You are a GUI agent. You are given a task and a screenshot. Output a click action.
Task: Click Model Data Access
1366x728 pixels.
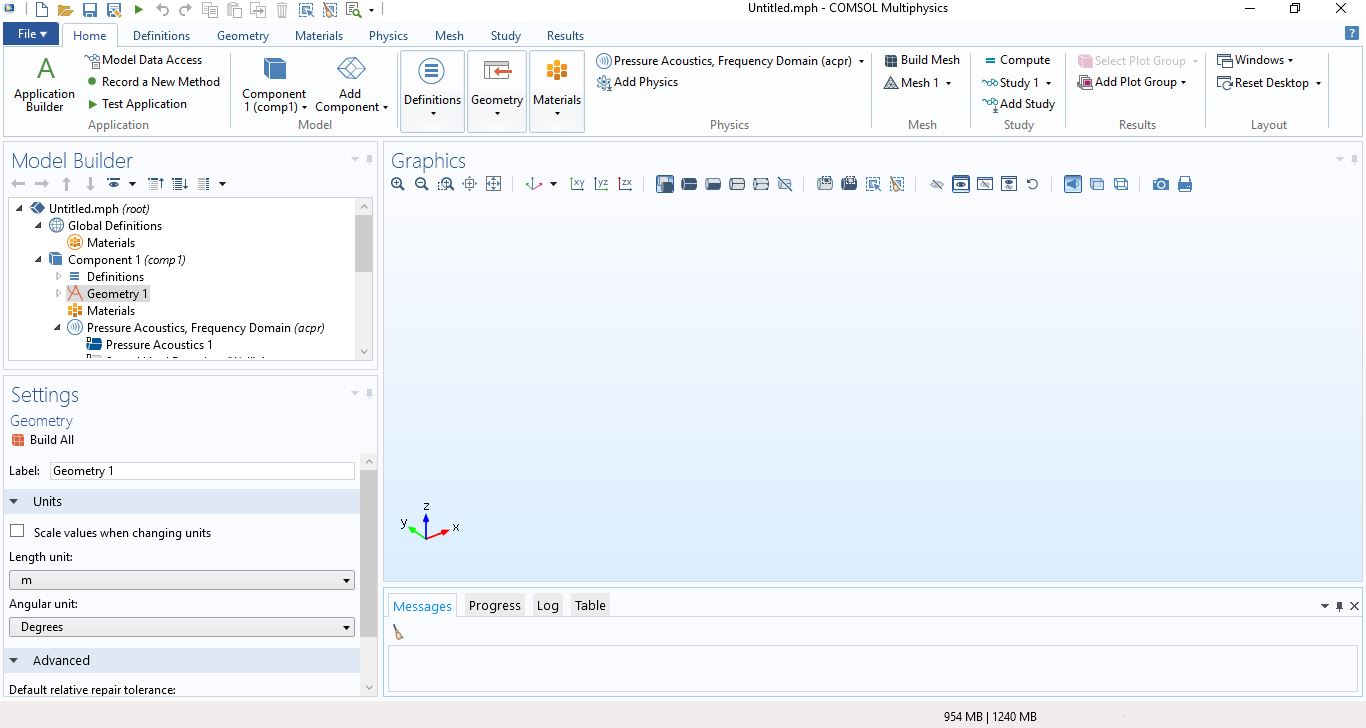[143, 60]
